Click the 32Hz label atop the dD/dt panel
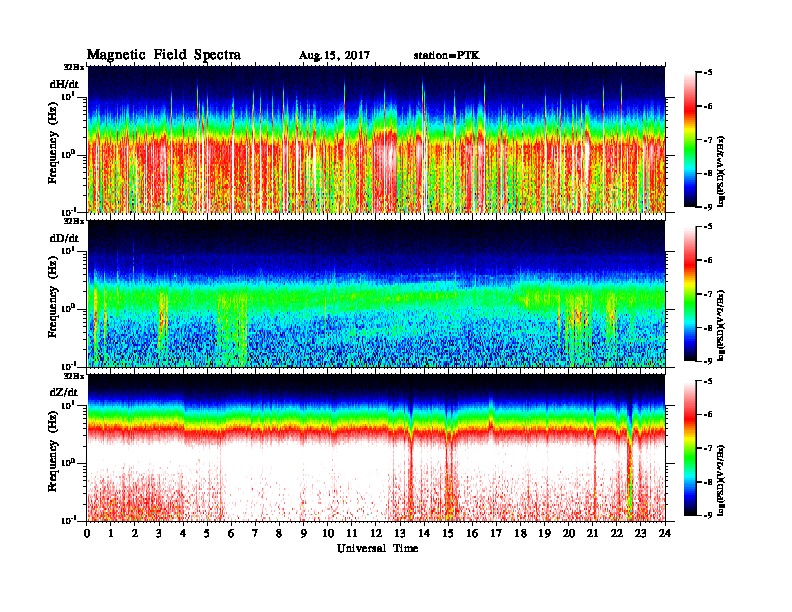The image size is (792, 612). [x=74, y=221]
